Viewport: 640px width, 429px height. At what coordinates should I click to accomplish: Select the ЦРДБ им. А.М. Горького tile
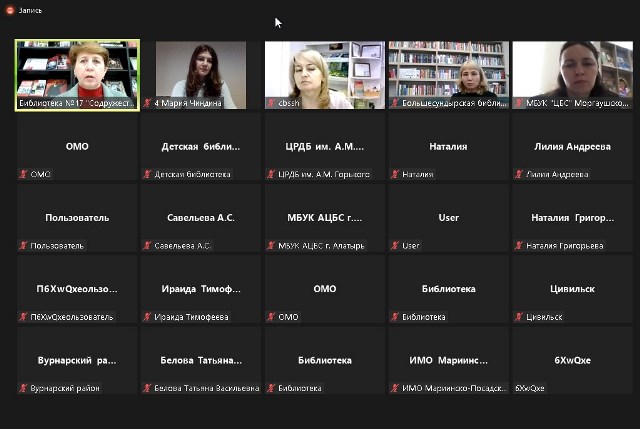click(x=325, y=146)
